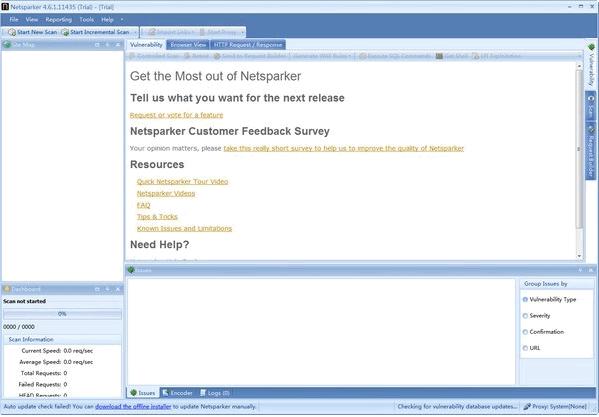The width and height of the screenshot is (599, 417).
Task: Click the Controlled Scan toolbar icon
Action: 132,56
